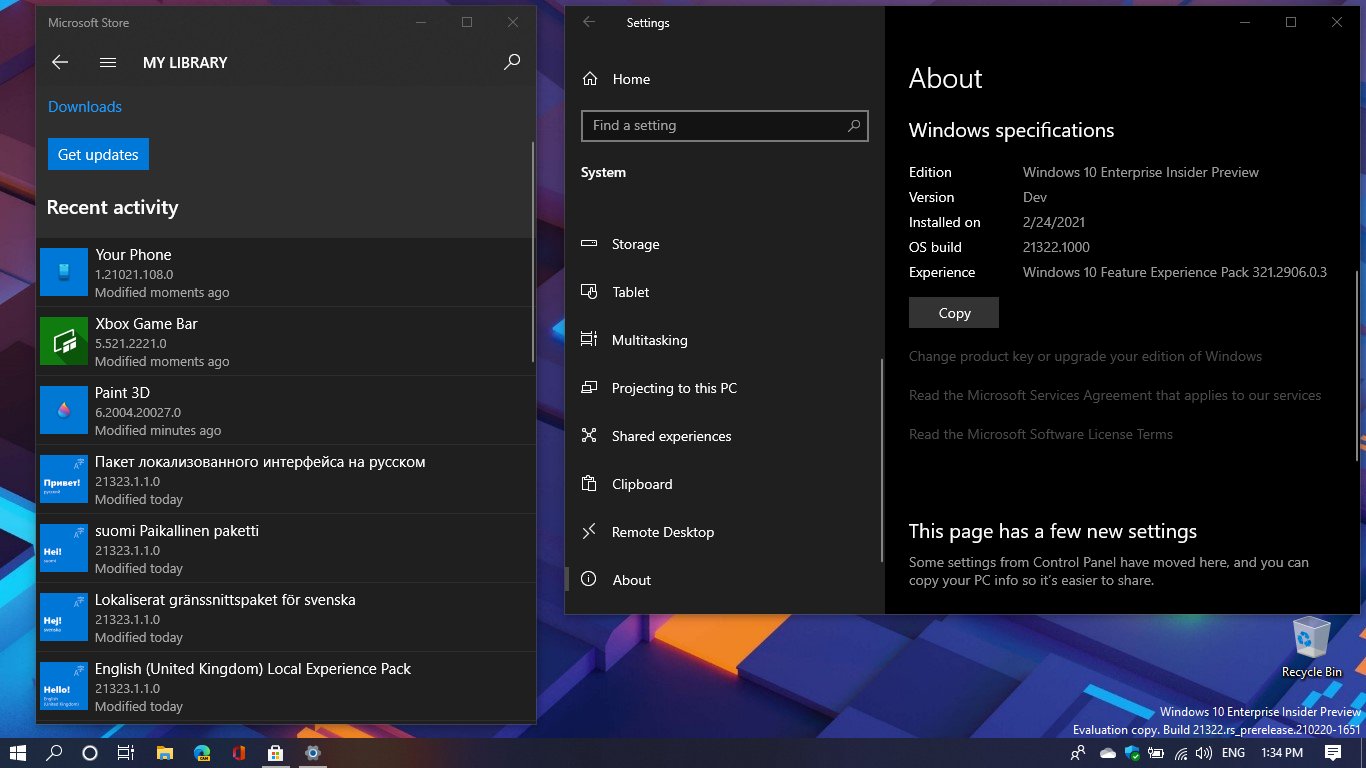This screenshot has height=768, width=1366.
Task: Click the Installed on date 2/24/2021
Action: [x=1054, y=222]
